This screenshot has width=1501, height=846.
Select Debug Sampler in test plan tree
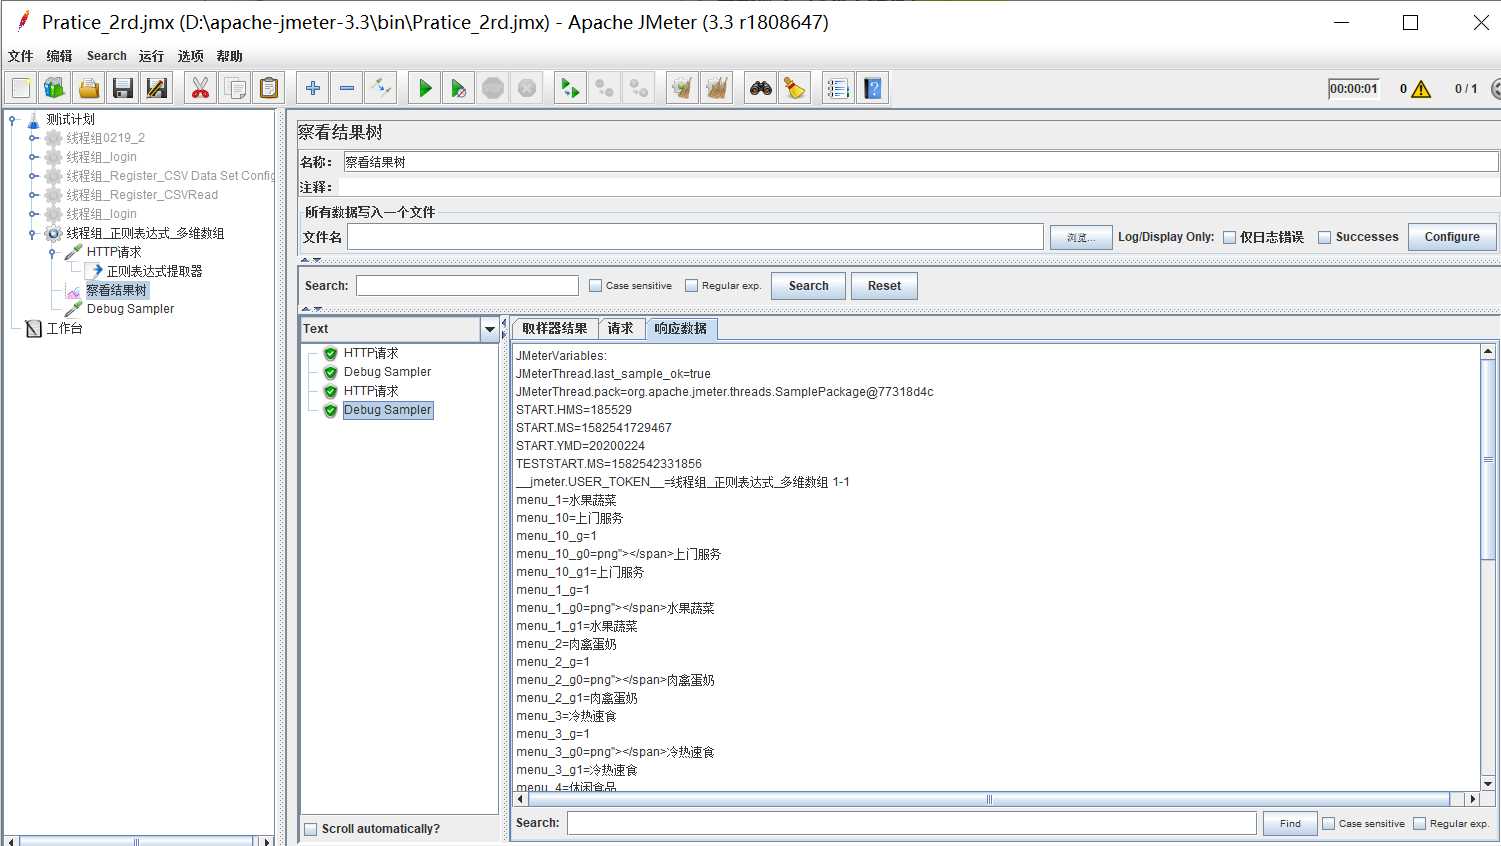(130, 309)
